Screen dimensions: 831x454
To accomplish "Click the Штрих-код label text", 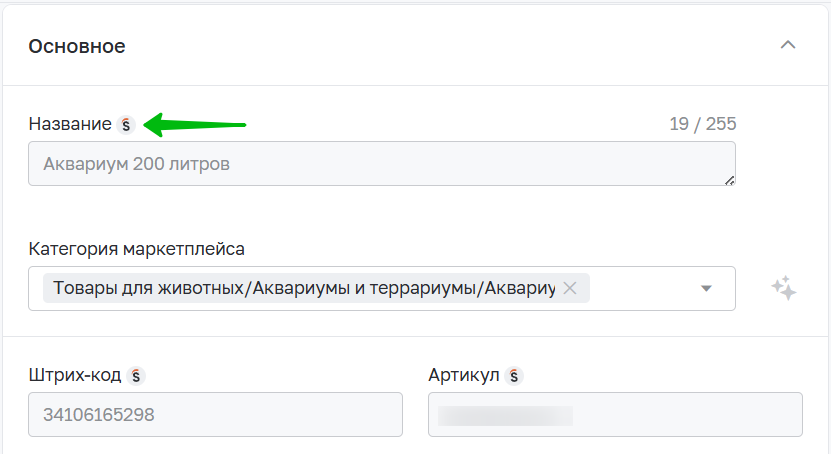I will coord(75,376).
